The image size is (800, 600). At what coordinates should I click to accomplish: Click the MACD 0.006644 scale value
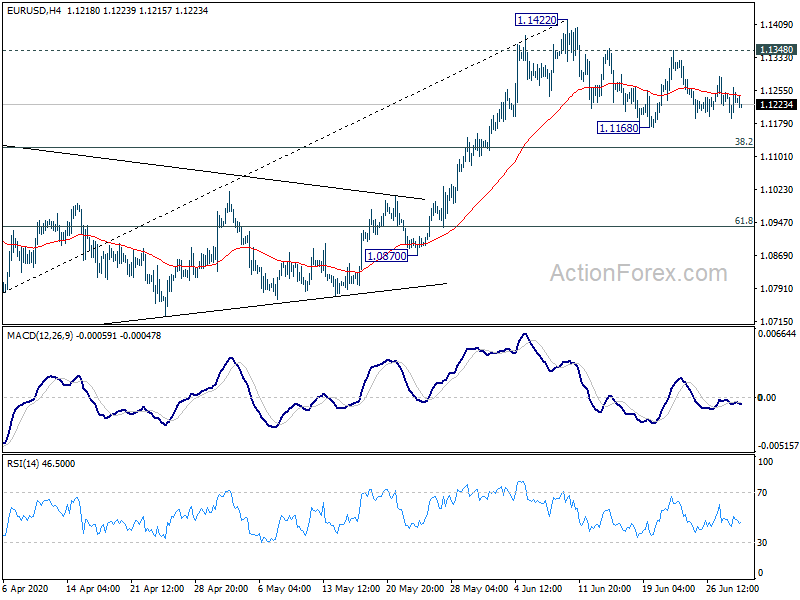click(x=777, y=334)
